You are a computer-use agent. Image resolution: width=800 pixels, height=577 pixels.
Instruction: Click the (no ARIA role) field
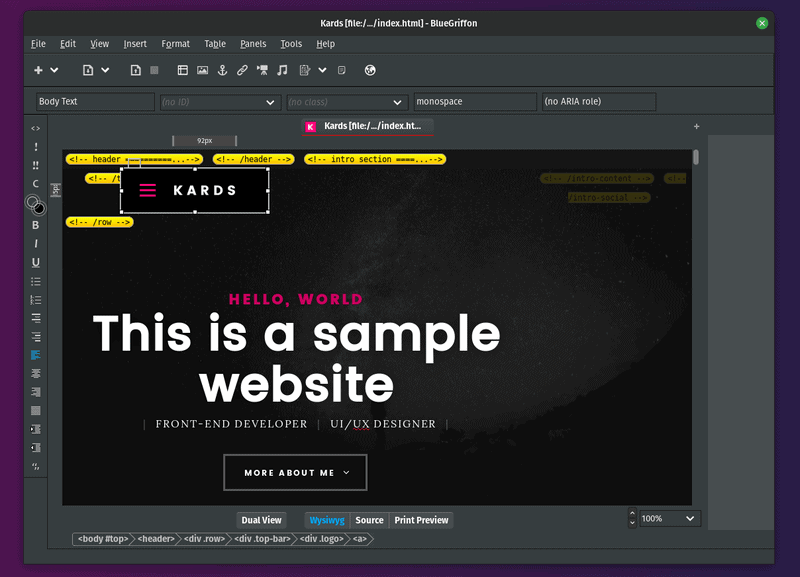[598, 102]
